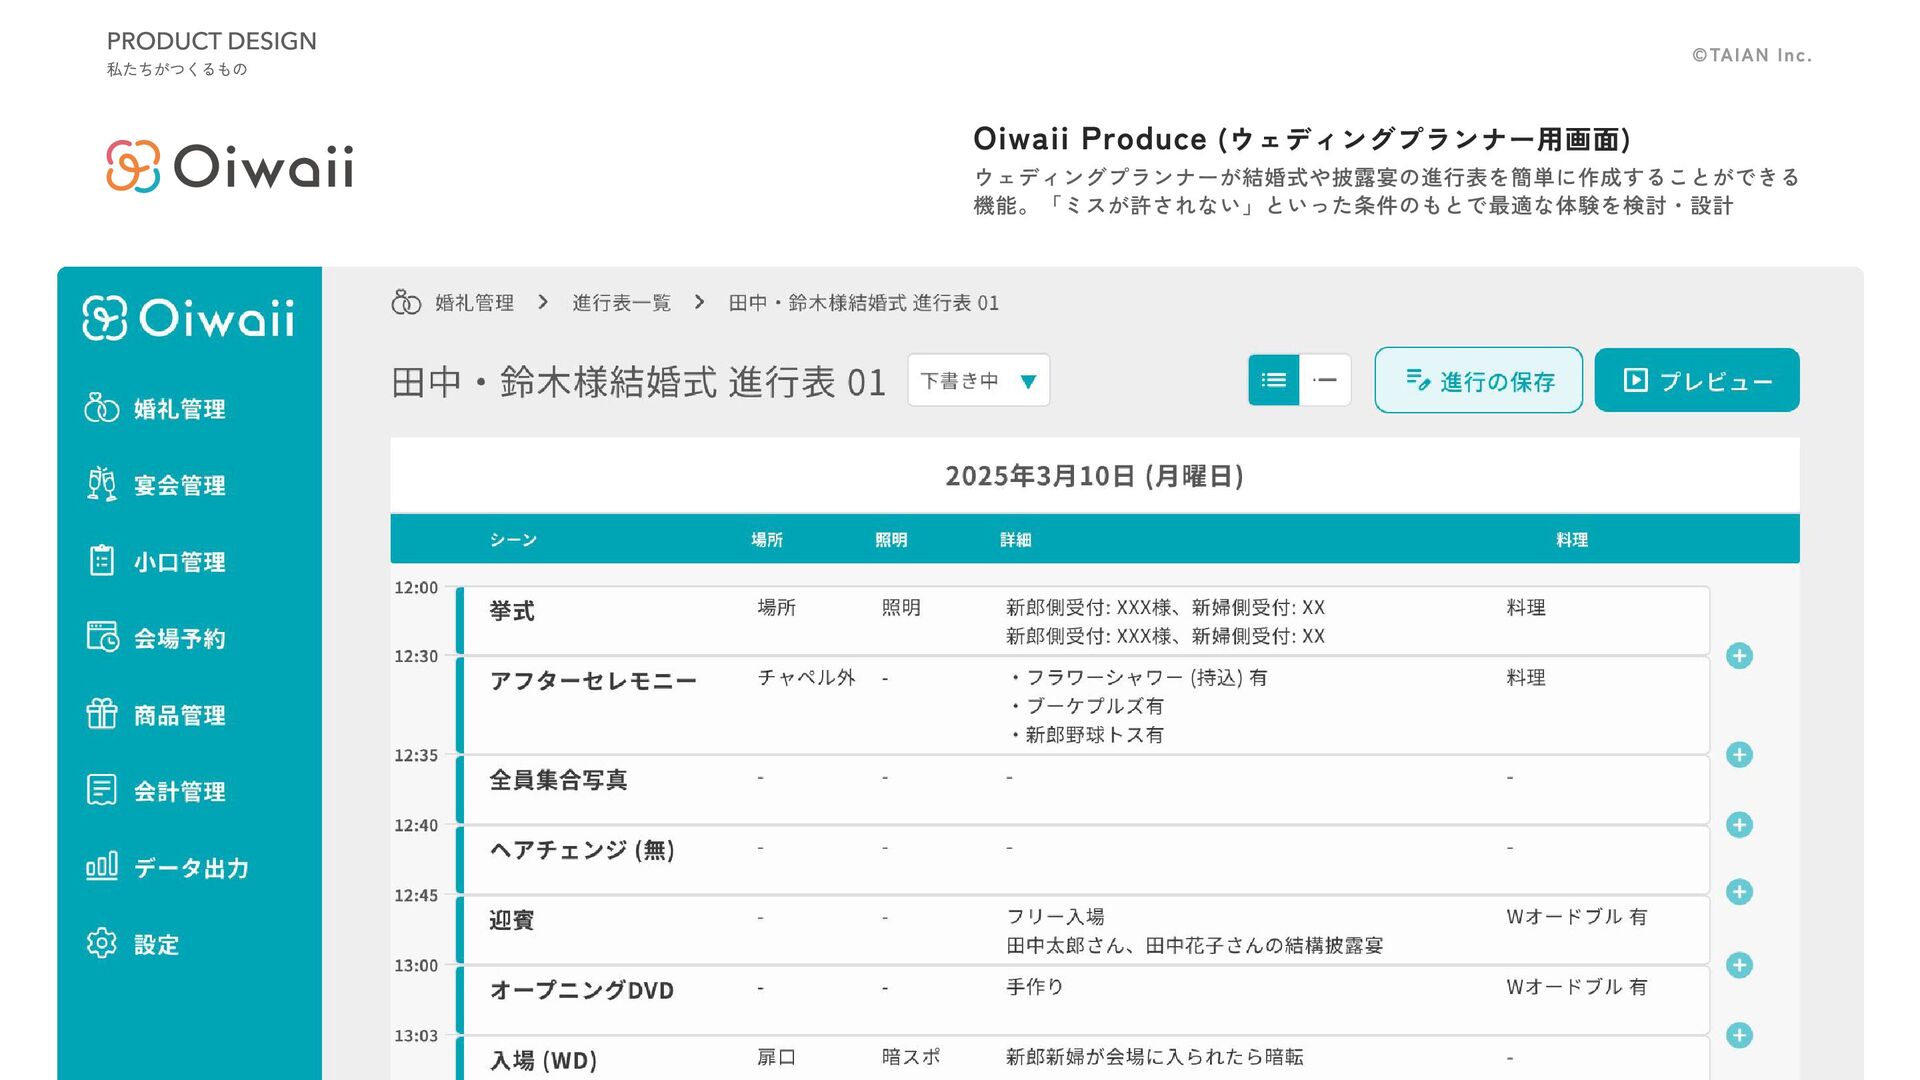Go to 進行表一覧 breadcrumb link

tap(621, 303)
